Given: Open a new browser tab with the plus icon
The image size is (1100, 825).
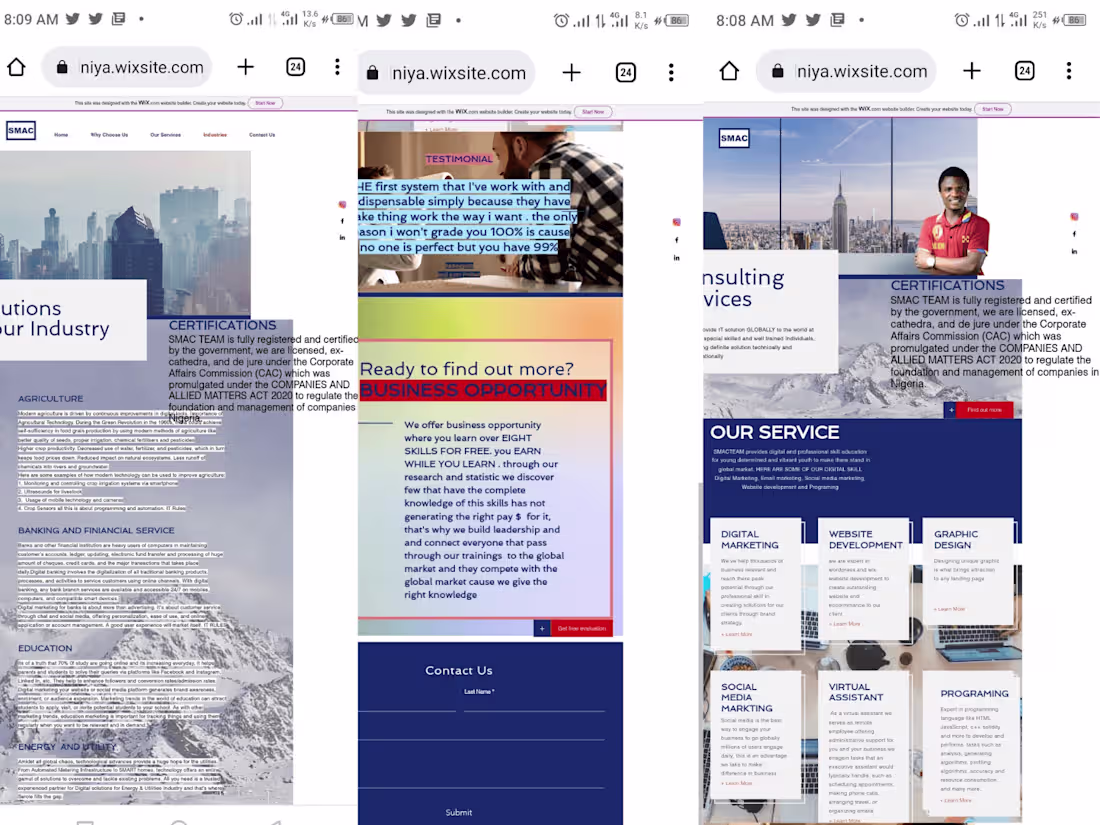Looking at the screenshot, I should pos(246,66).
